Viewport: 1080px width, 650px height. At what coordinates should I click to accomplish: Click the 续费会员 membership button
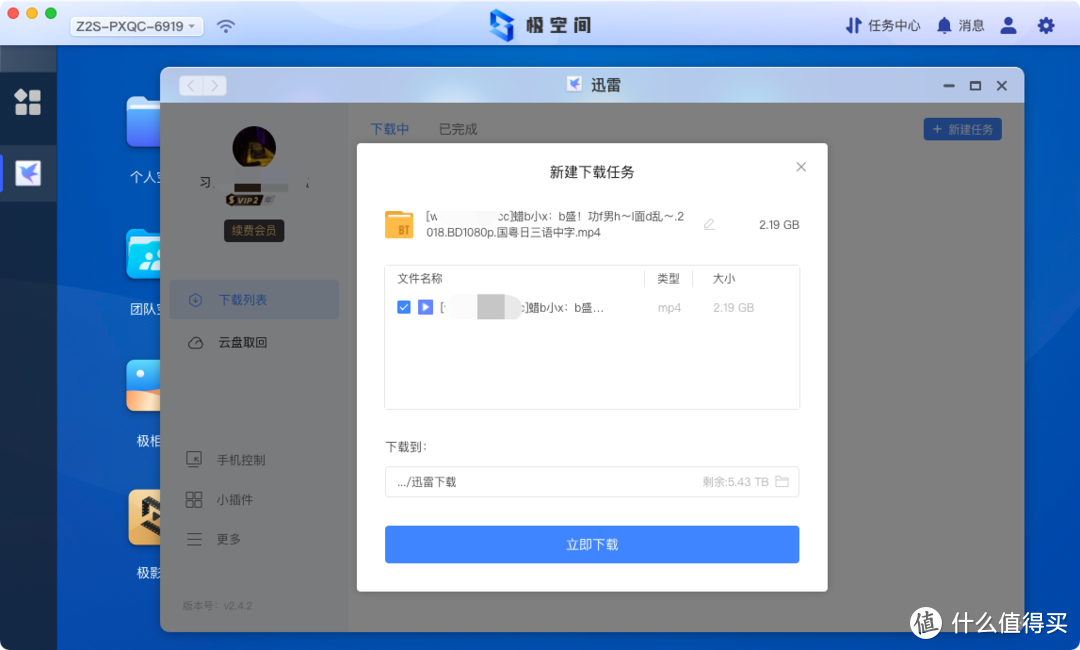pos(254,230)
